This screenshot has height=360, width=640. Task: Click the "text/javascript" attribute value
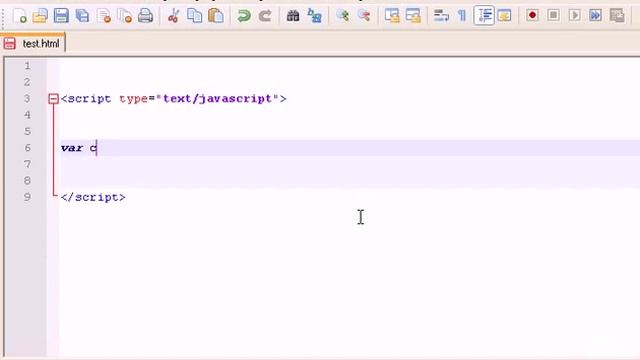(x=218, y=99)
